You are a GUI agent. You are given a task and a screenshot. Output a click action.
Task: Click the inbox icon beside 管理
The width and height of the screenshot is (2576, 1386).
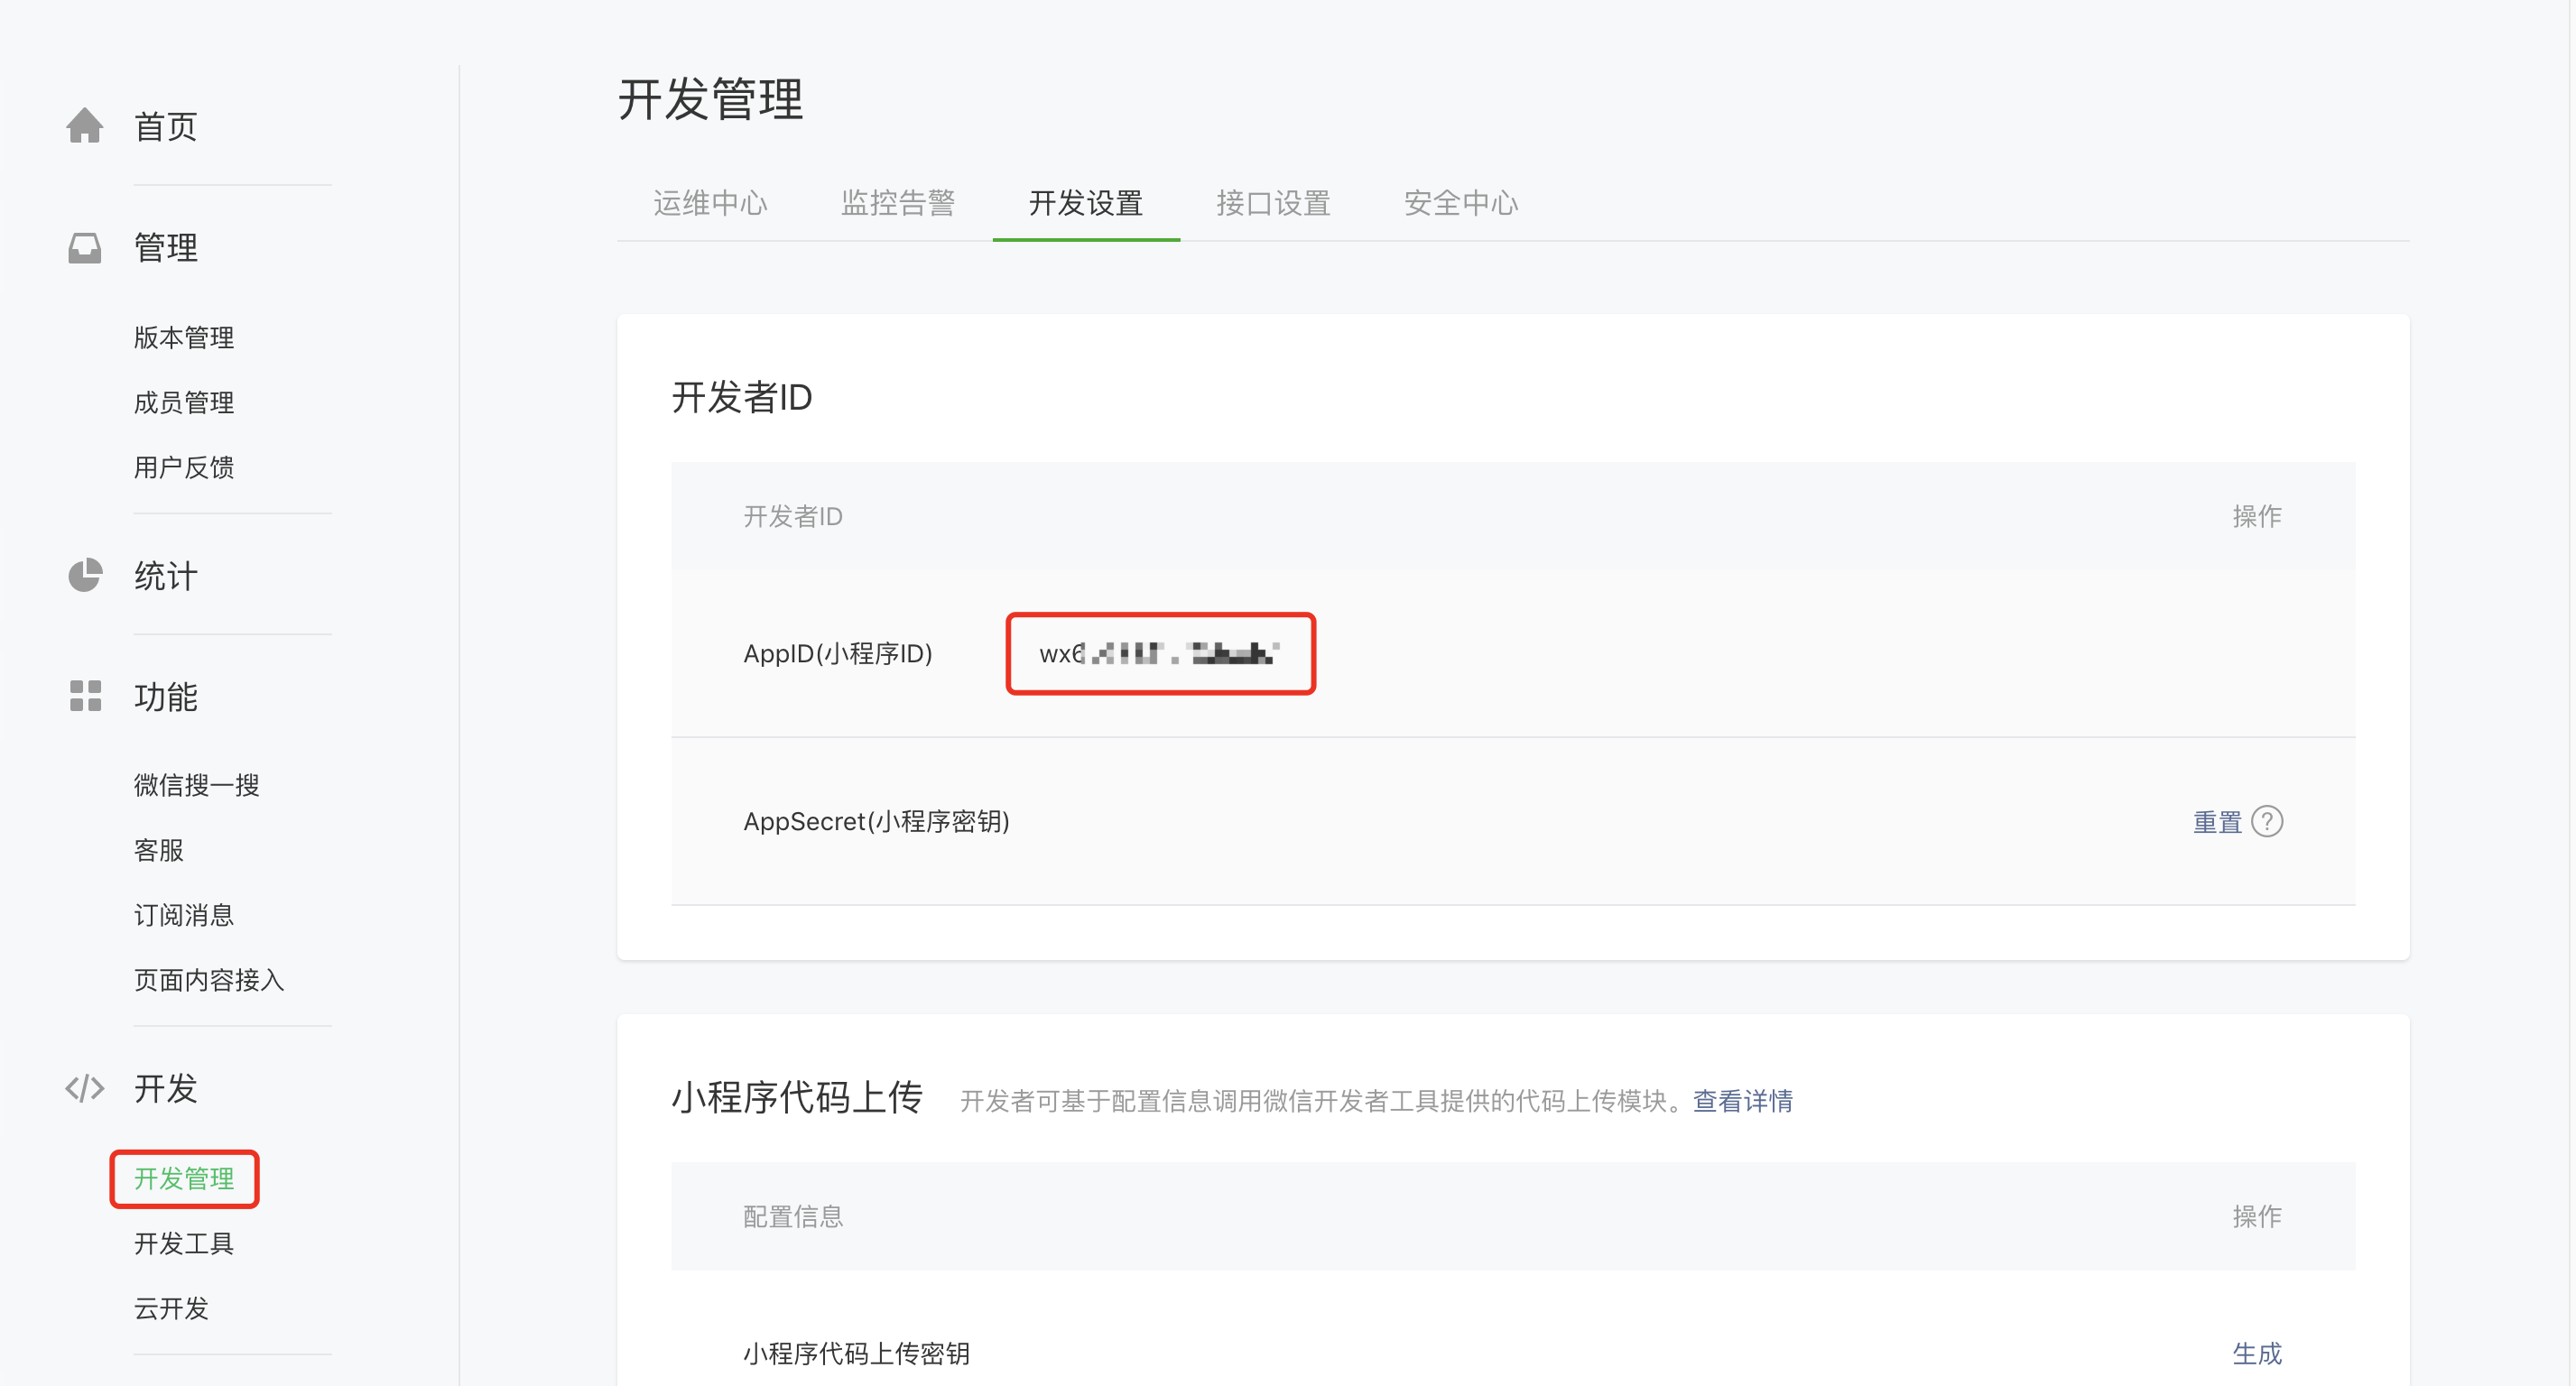(85, 248)
